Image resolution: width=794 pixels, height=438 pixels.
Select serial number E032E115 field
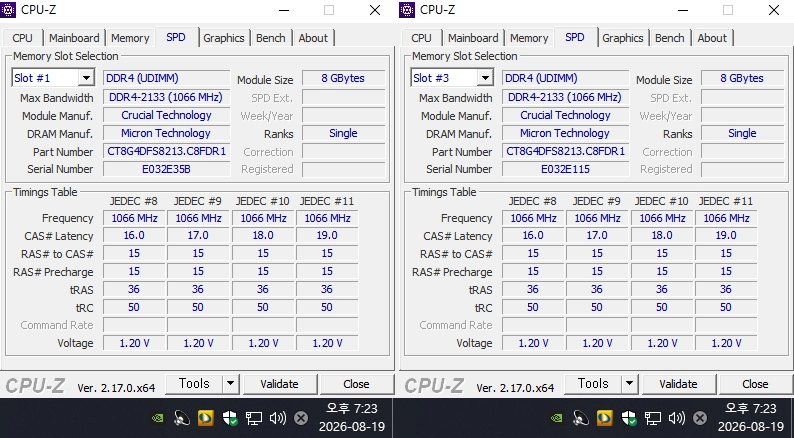point(566,169)
